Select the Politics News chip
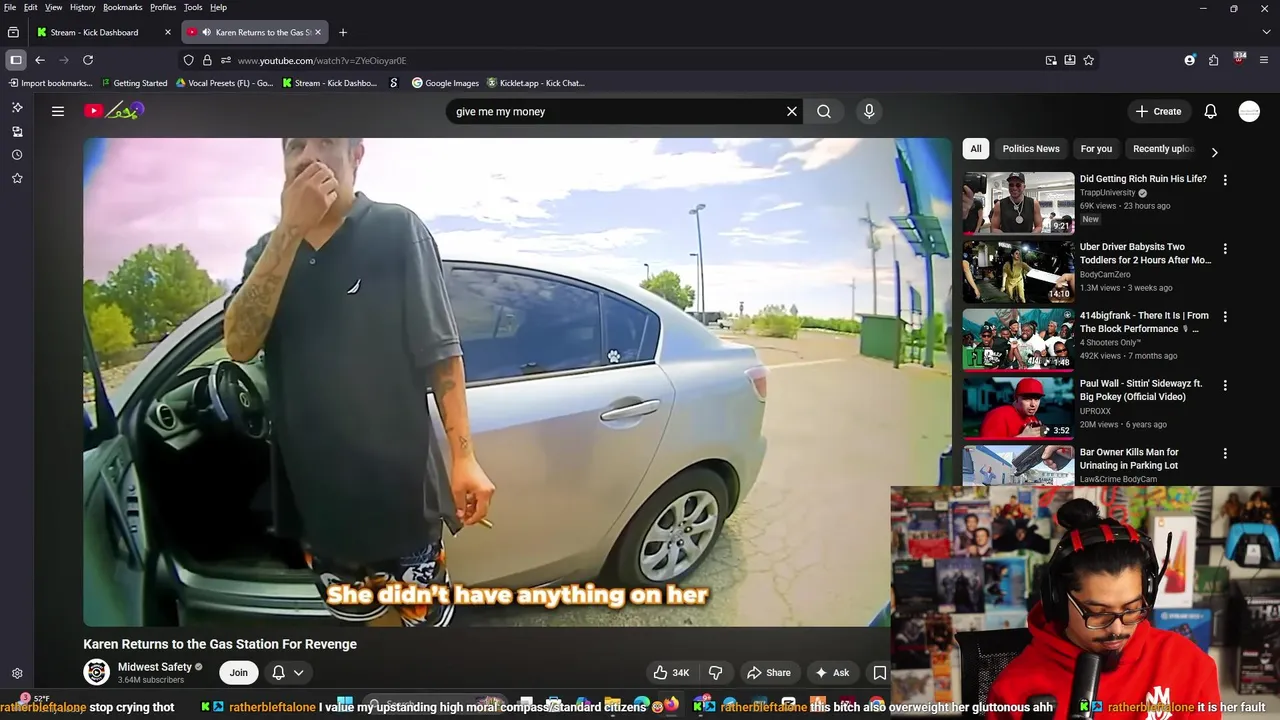The width and height of the screenshot is (1280, 720). (x=1031, y=148)
